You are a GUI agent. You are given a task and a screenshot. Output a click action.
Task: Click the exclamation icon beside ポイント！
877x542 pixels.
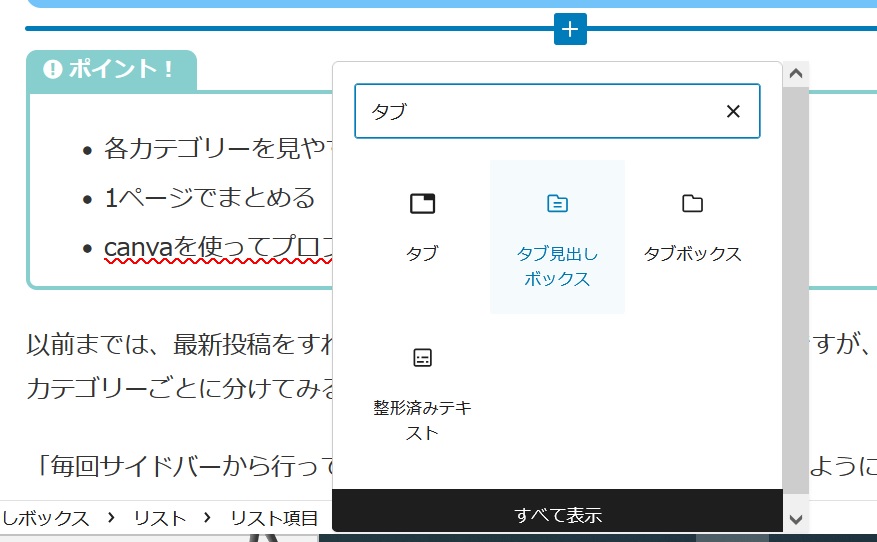[53, 70]
